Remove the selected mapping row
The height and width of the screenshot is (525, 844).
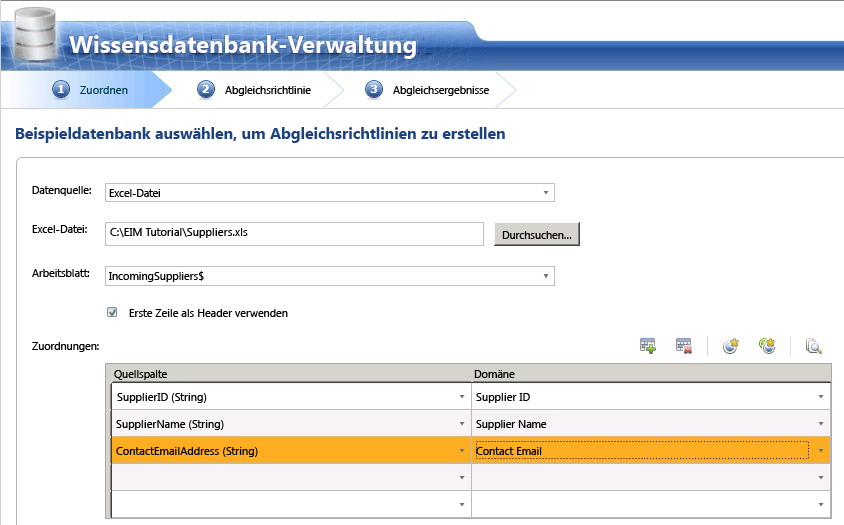[x=684, y=346]
